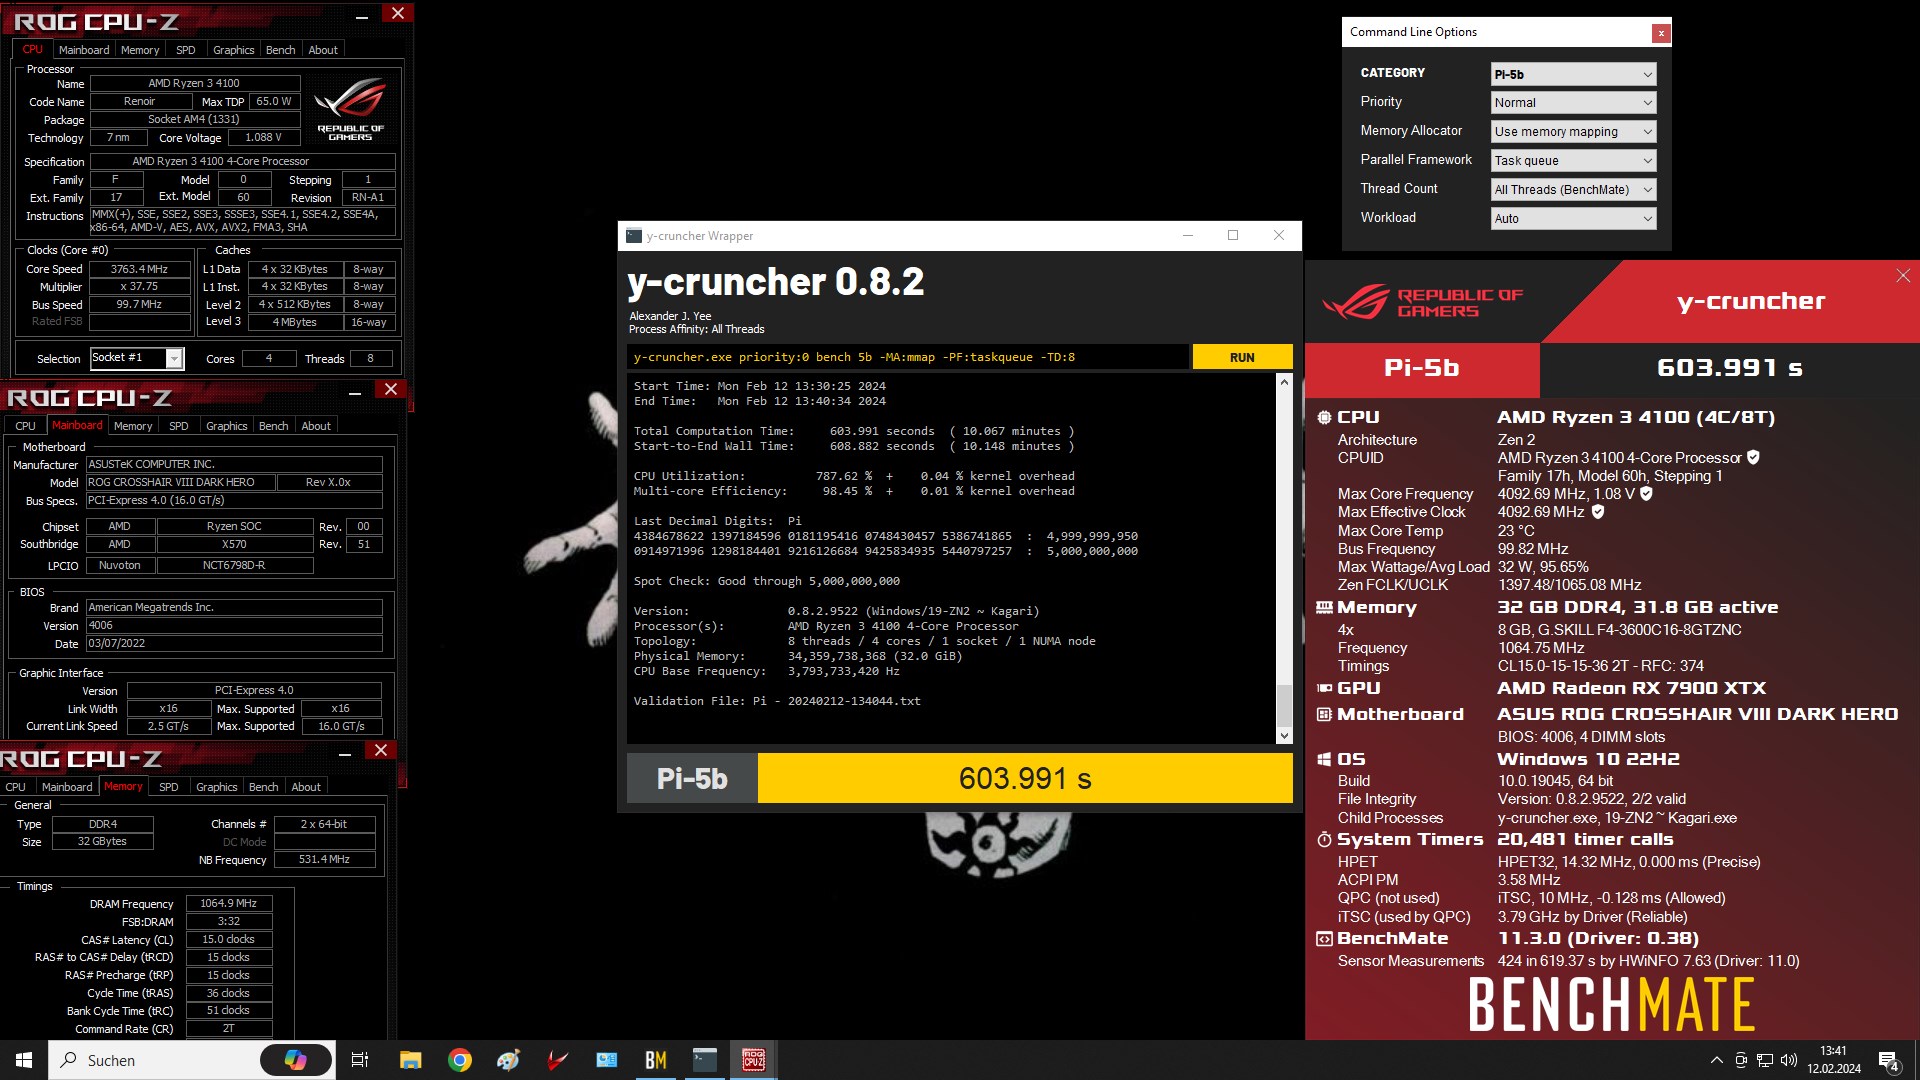This screenshot has height=1080, width=1920.
Task: Open the Meet Now camera tray icon
Action: point(1741,1060)
